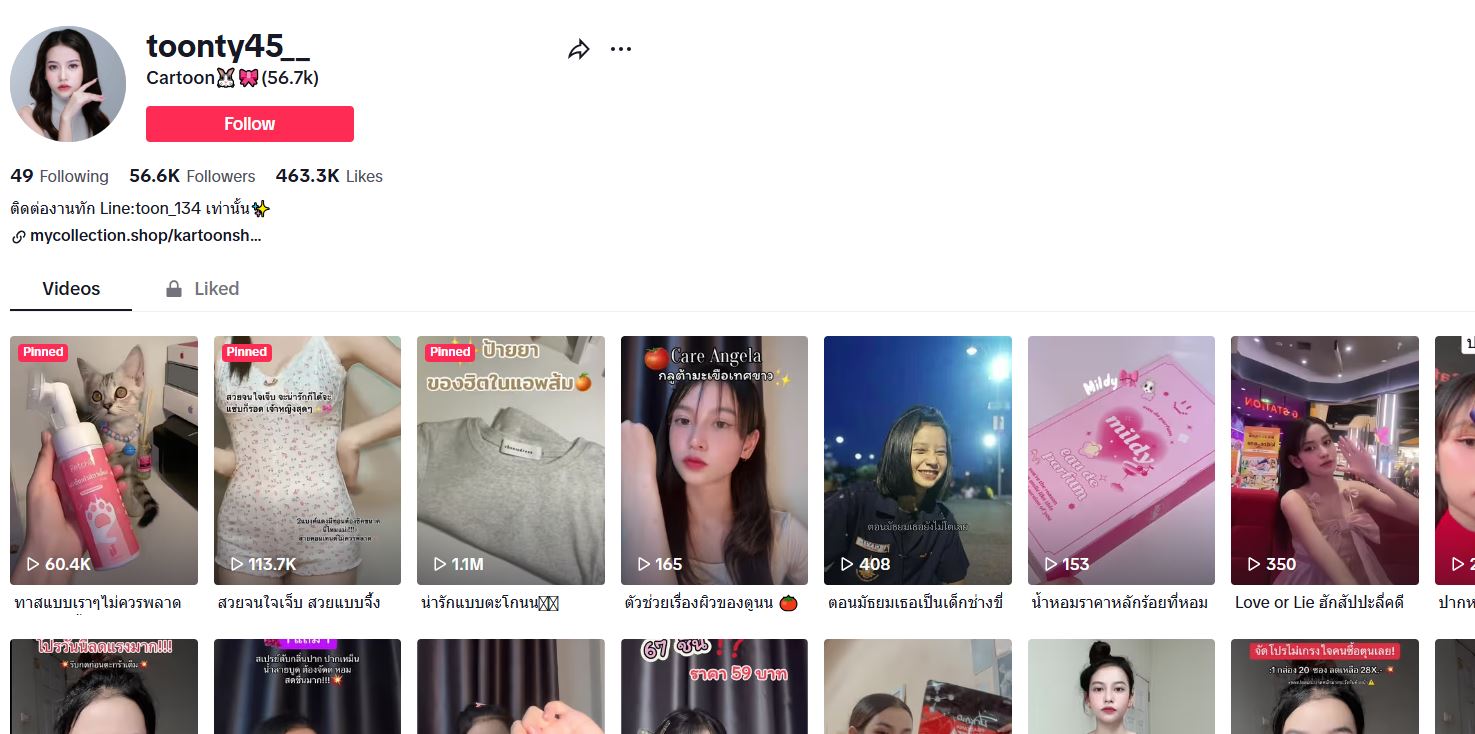This screenshot has height=734, width=1475.
Task: Click the 463.3K Likes count
Action: point(329,176)
